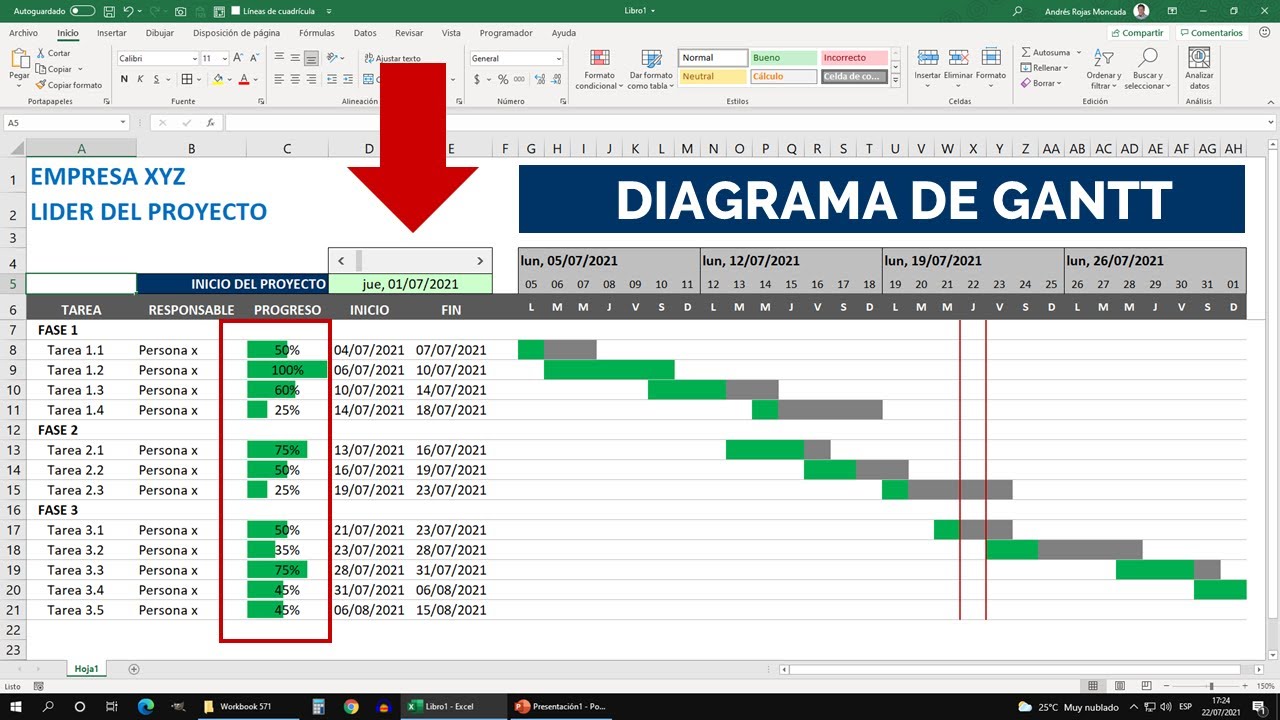Apply the Bueno cell style
1280x720 pixels.
coord(783,58)
